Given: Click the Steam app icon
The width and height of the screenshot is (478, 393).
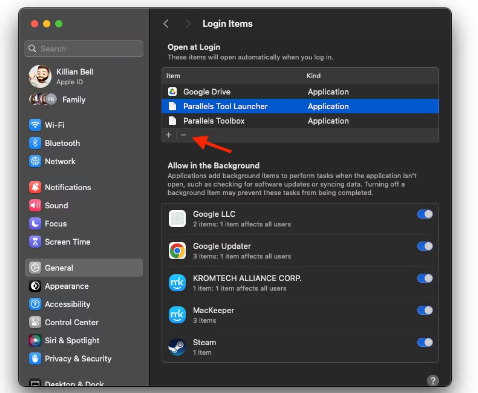Looking at the screenshot, I should 177,347.
